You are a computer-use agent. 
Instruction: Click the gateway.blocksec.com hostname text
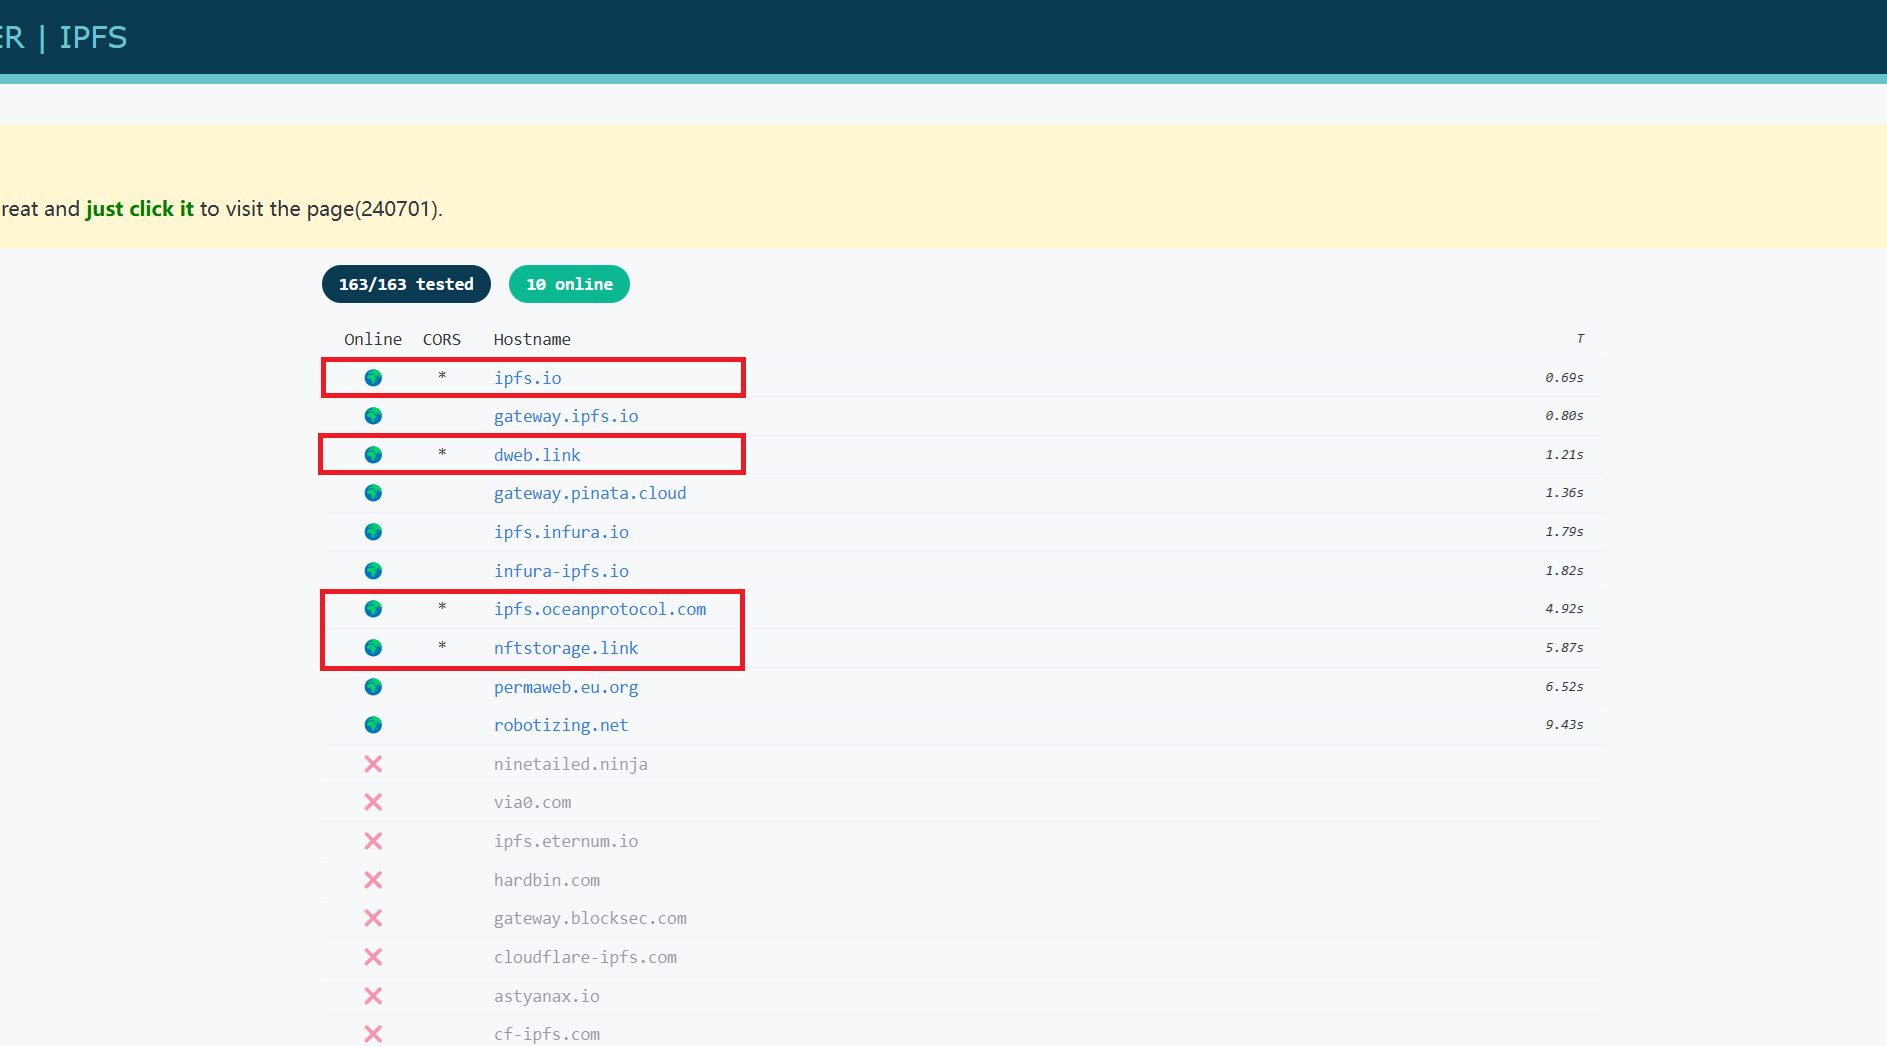click(590, 918)
